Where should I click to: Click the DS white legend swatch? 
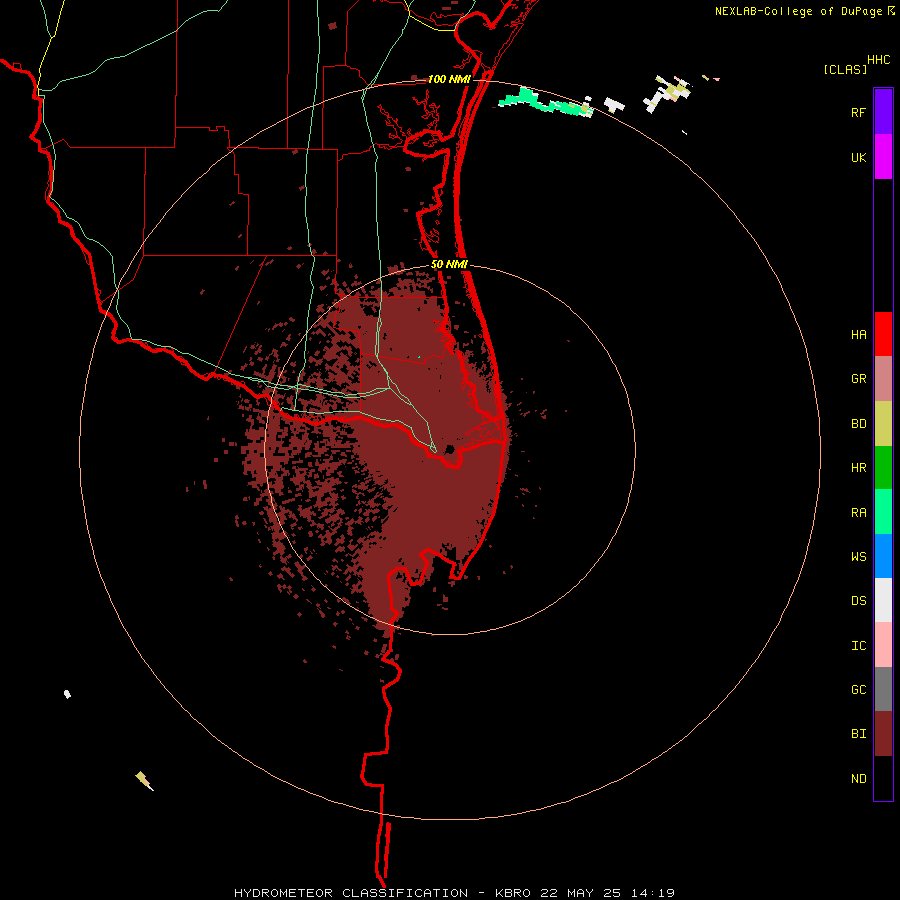[x=883, y=600]
